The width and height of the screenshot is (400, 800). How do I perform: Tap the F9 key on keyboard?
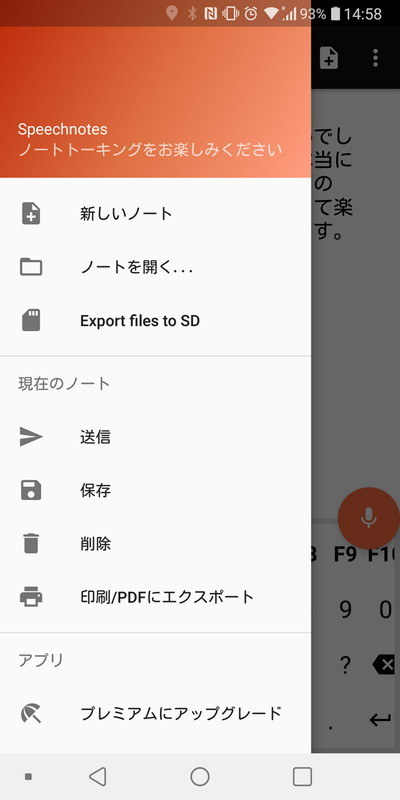(345, 555)
